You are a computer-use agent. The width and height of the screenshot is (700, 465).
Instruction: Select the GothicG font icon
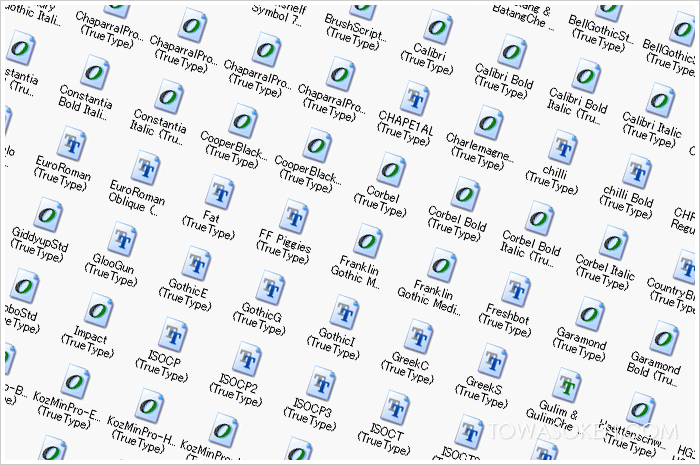coord(270,287)
